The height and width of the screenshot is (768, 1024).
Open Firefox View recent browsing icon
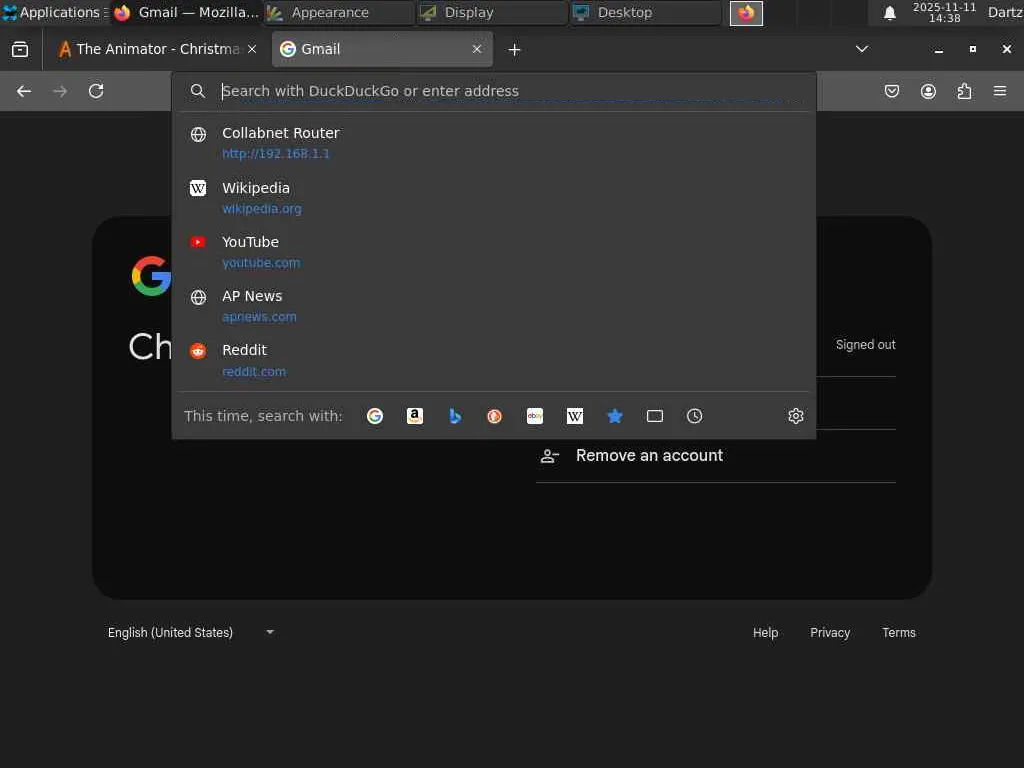[20, 49]
